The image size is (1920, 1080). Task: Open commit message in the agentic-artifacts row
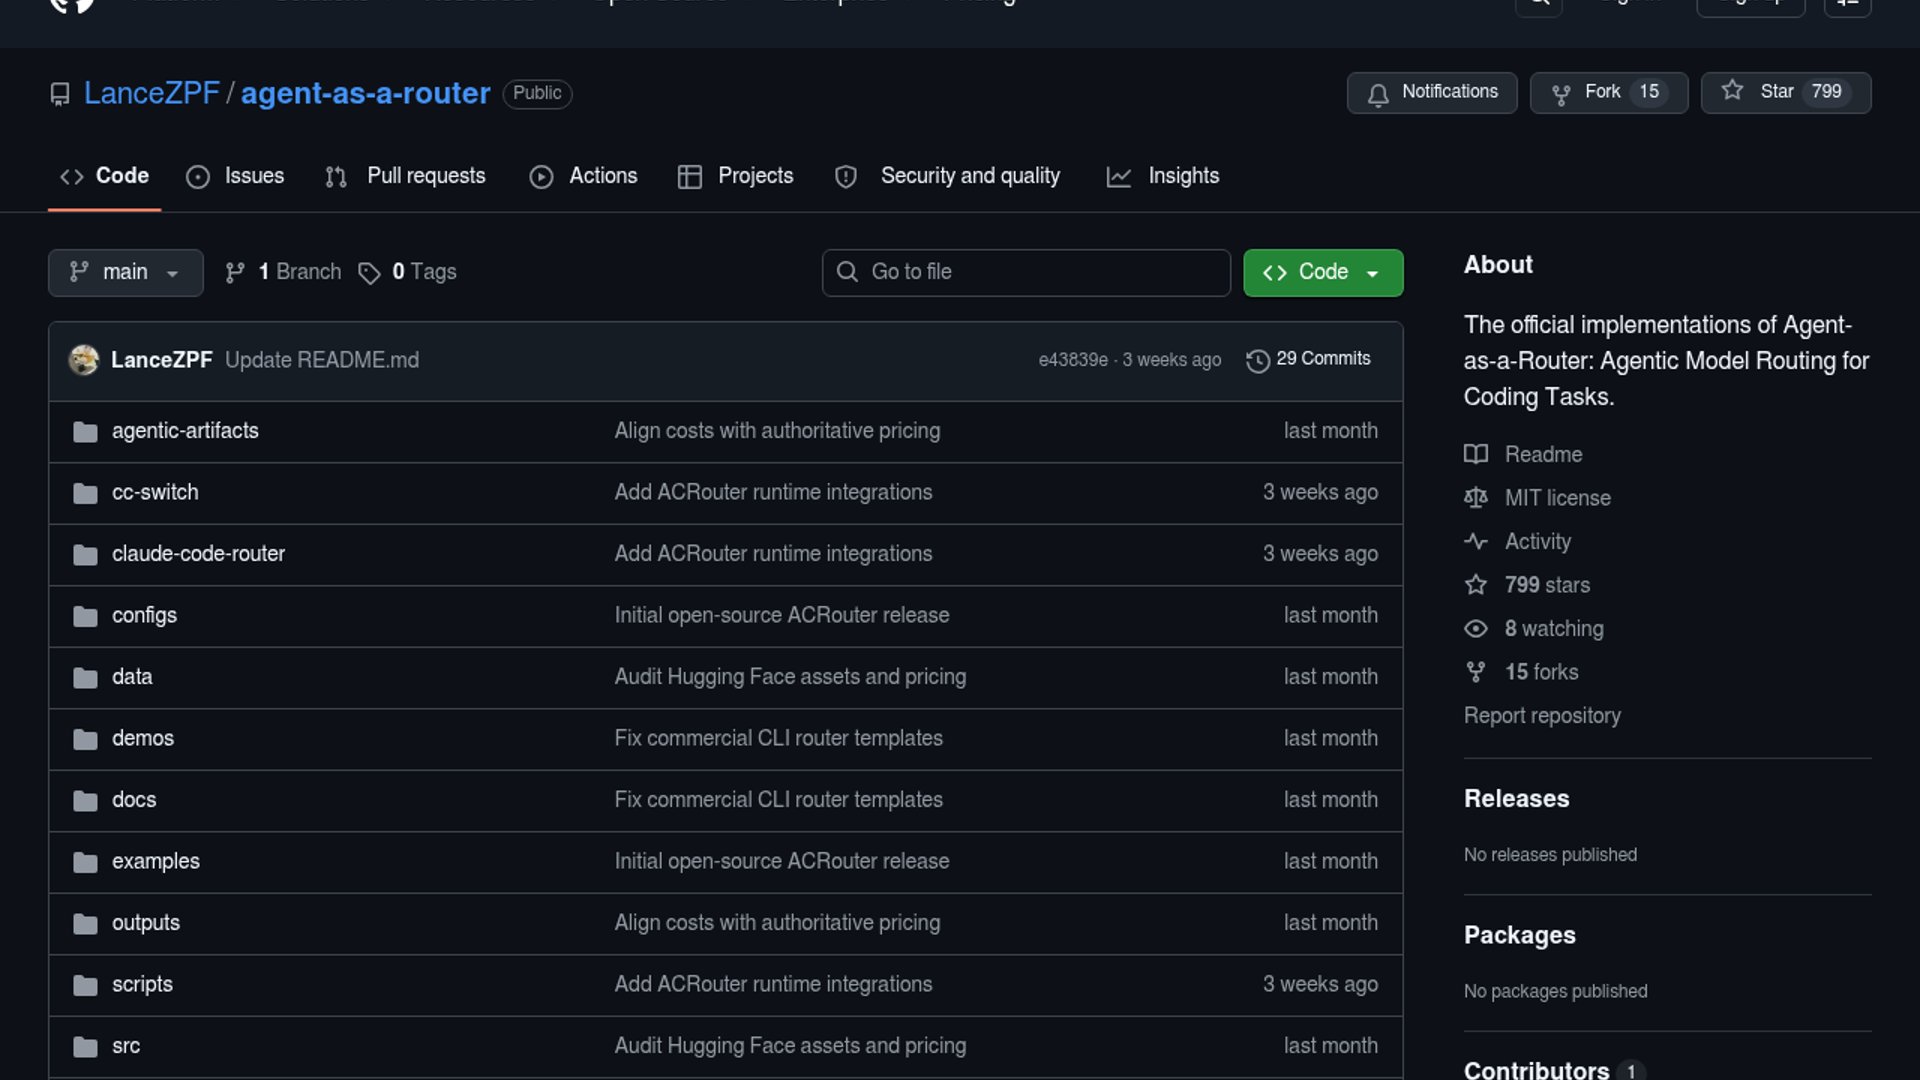click(x=777, y=431)
